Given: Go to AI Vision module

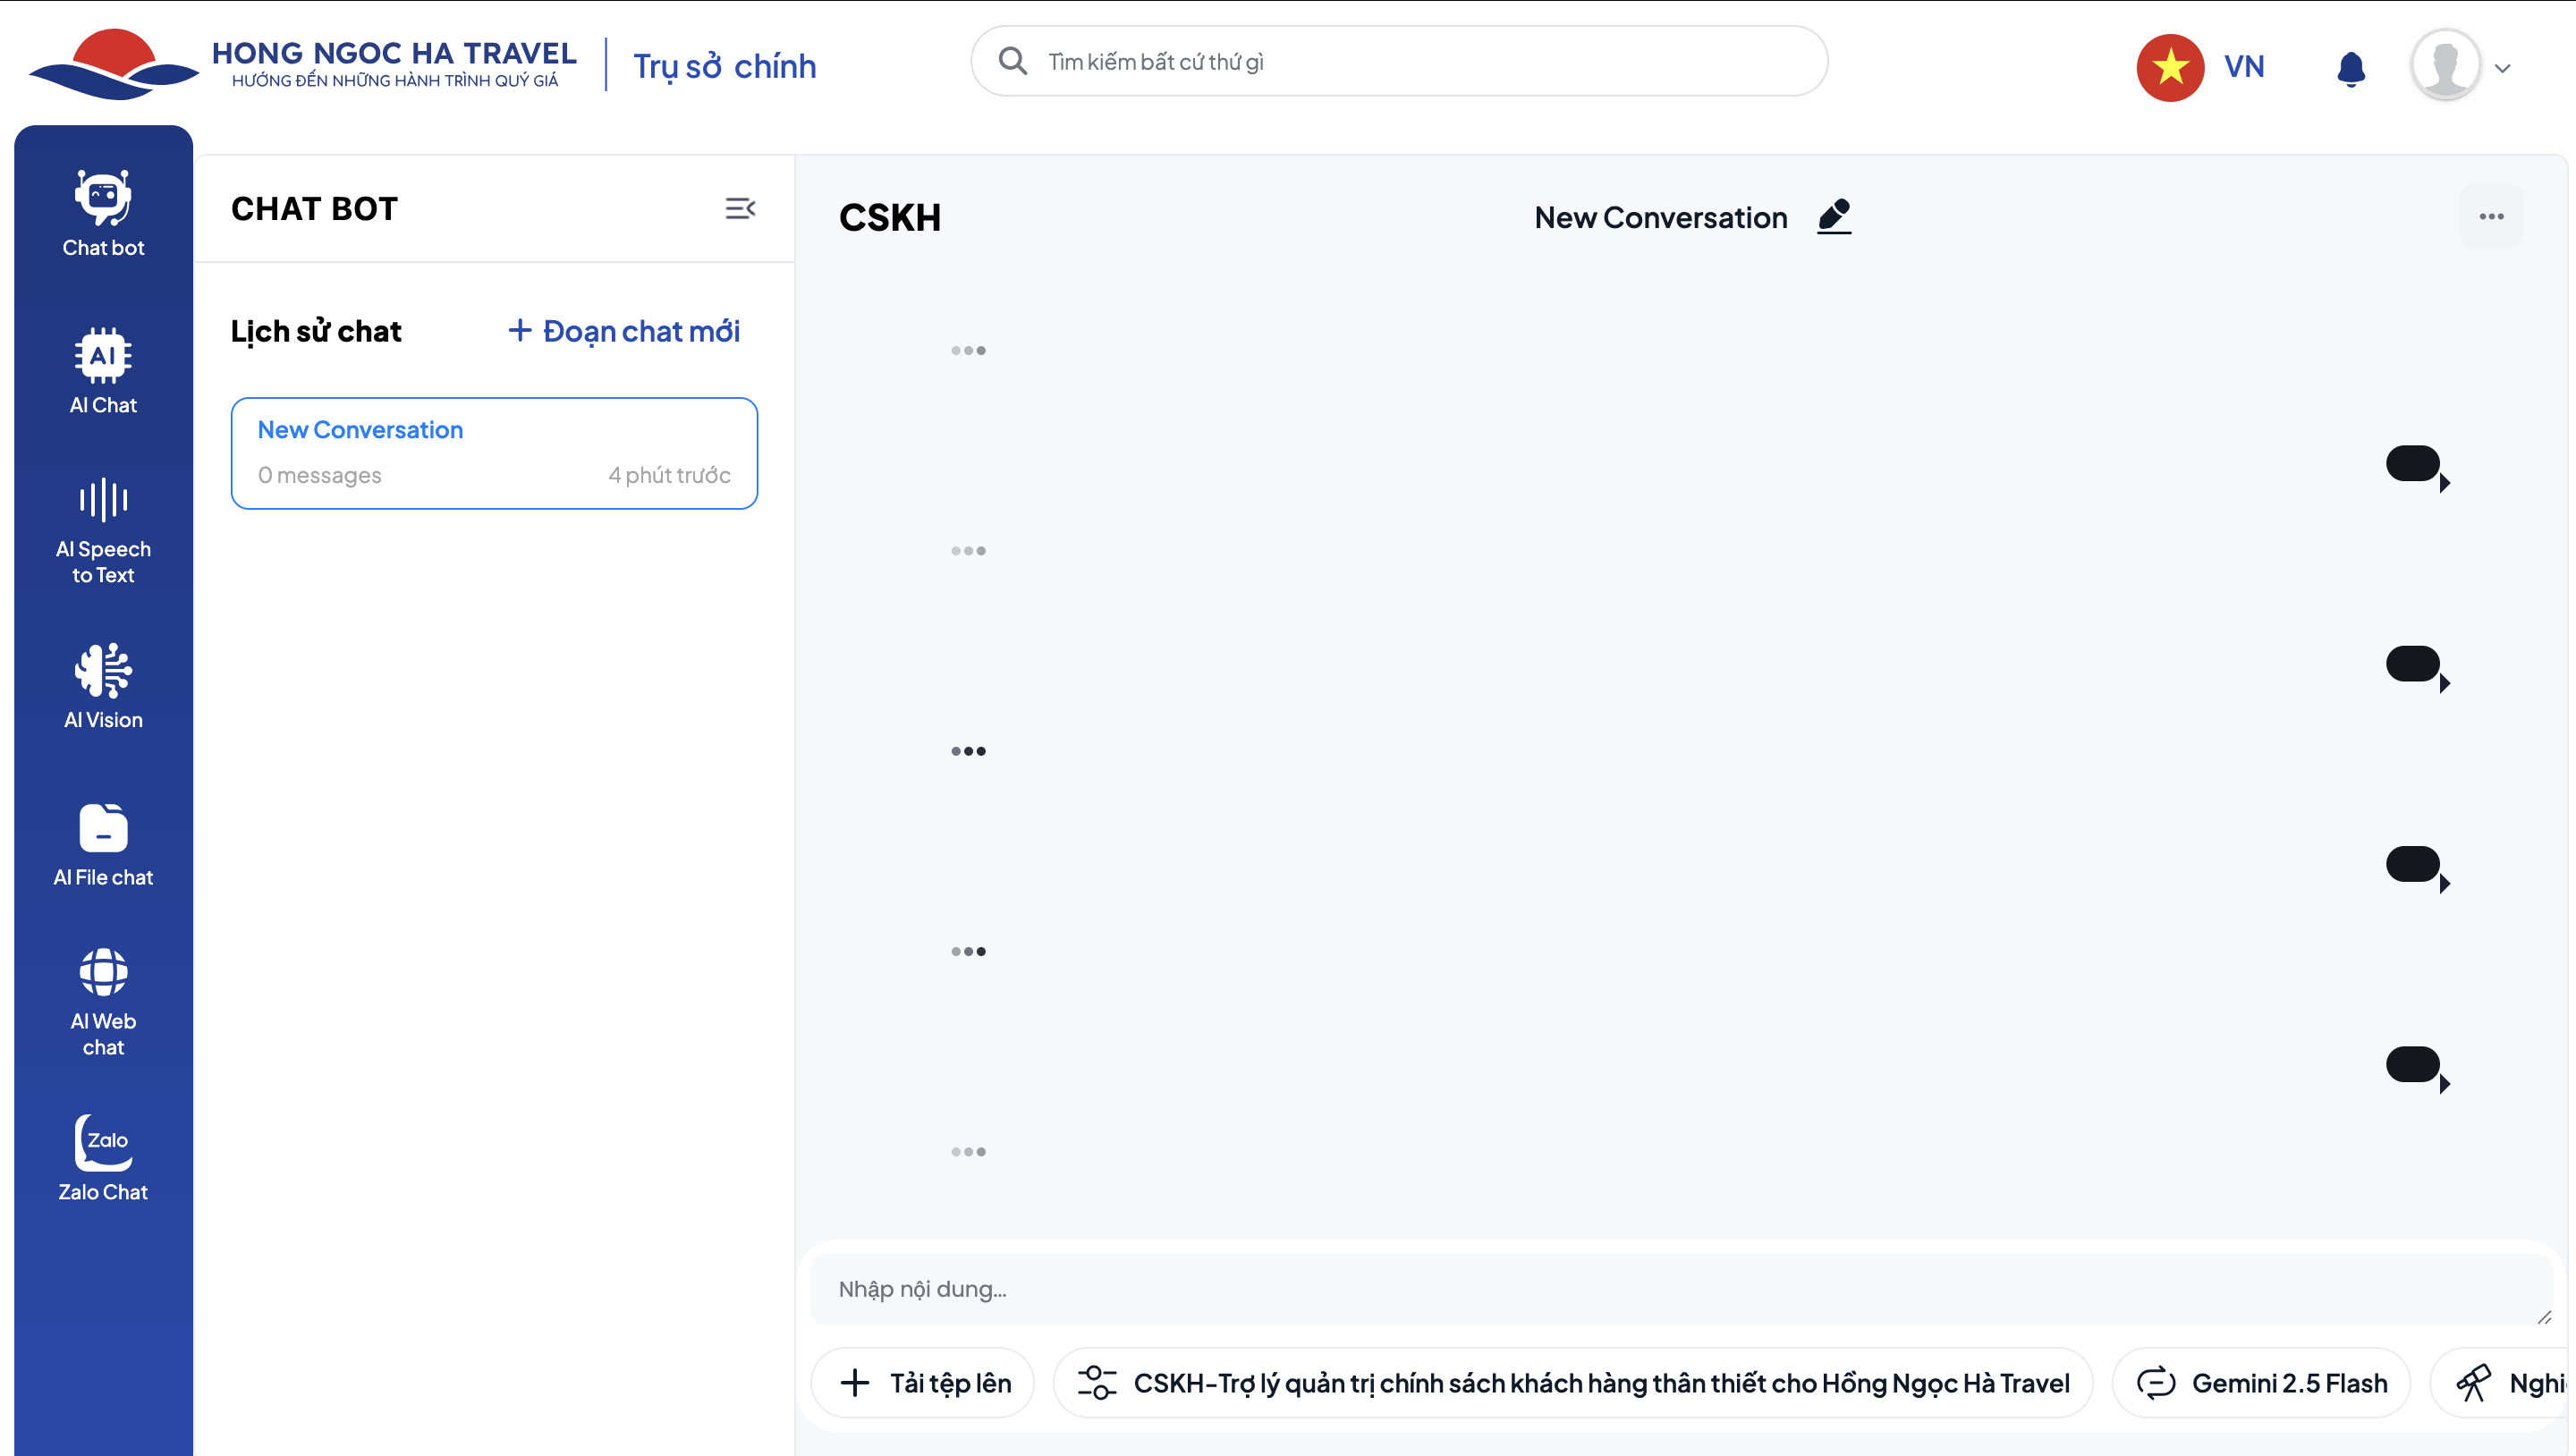Looking at the screenshot, I should click(103, 686).
